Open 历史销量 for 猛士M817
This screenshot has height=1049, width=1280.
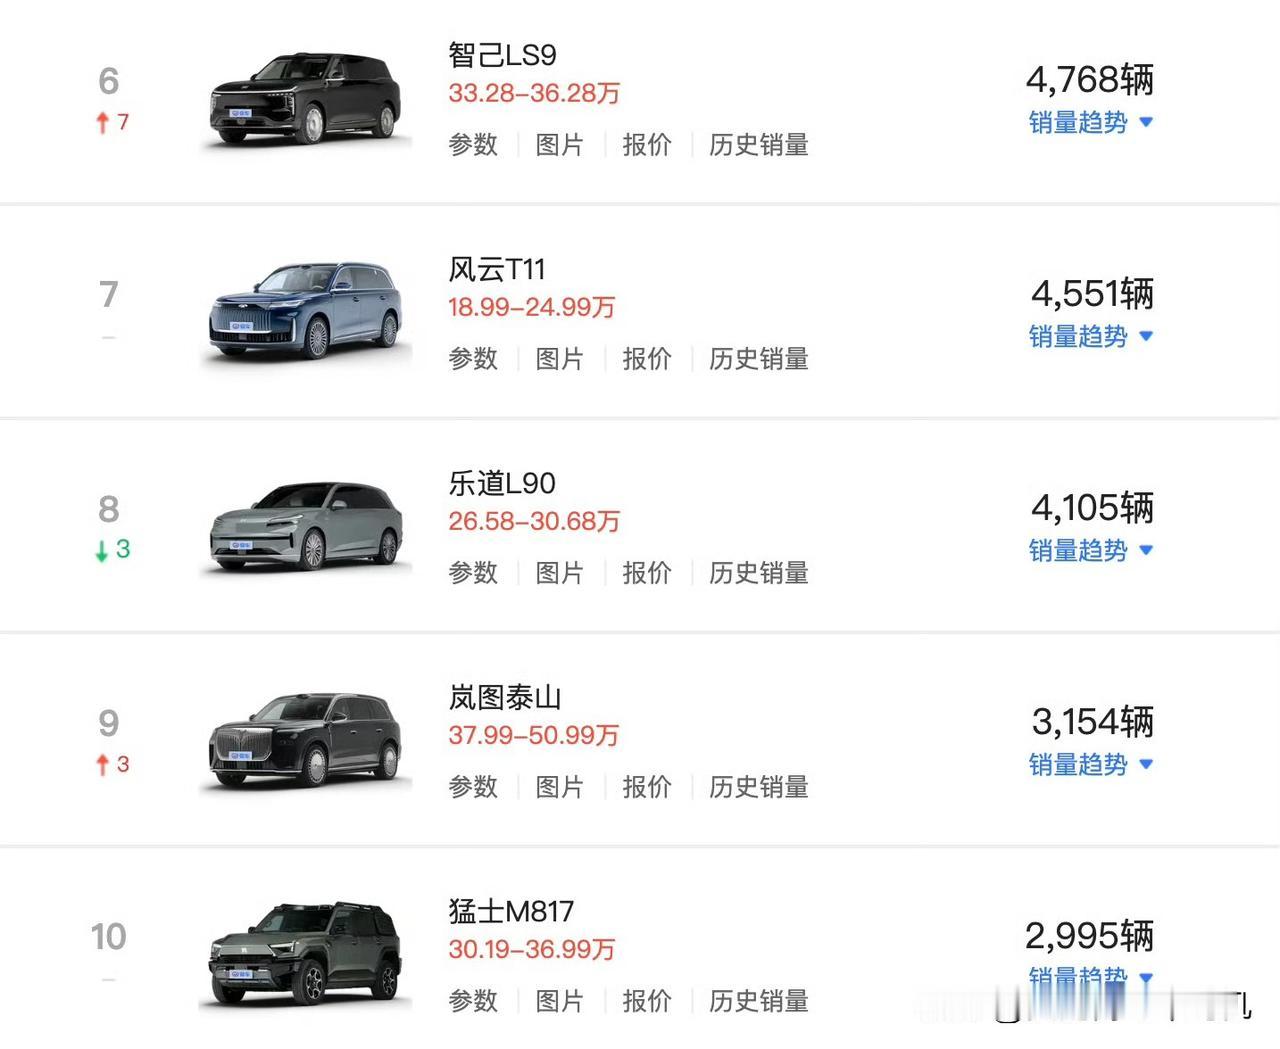click(x=759, y=1001)
